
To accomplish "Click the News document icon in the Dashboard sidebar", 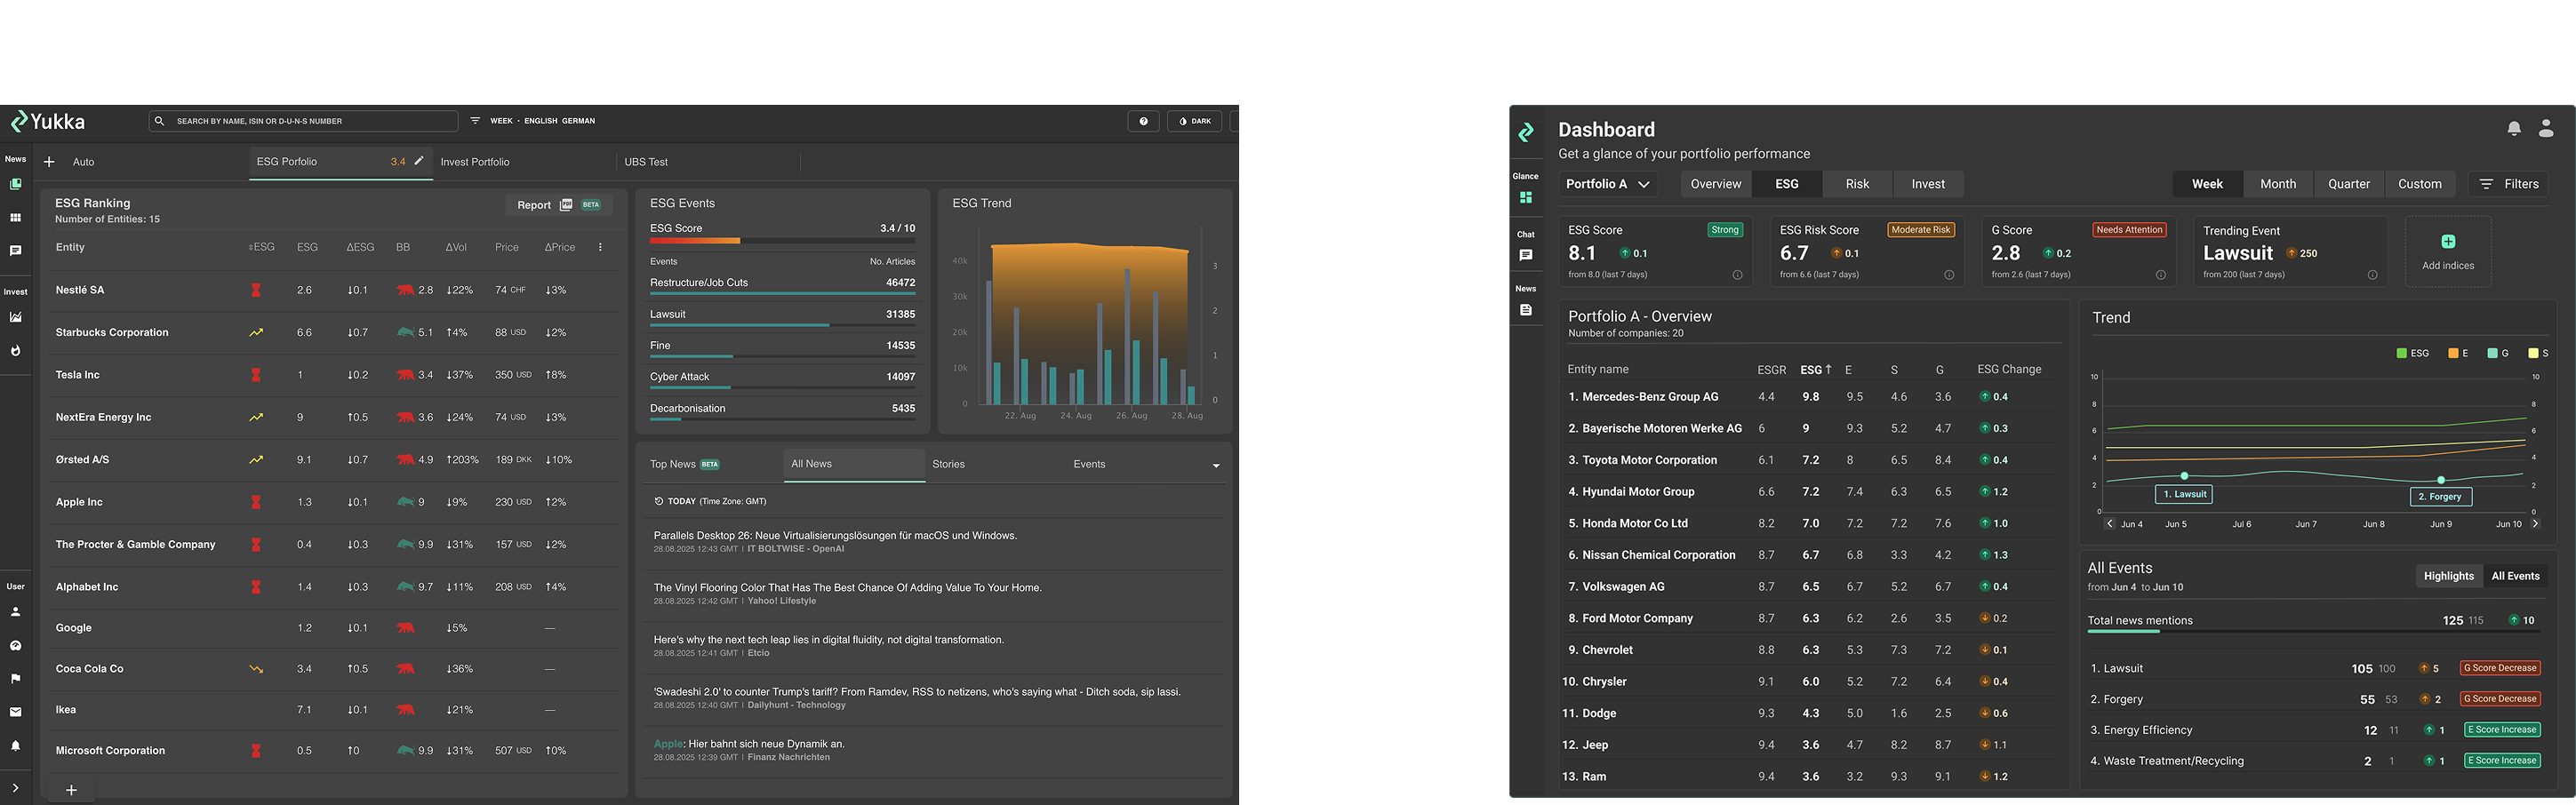I will coord(1526,310).
